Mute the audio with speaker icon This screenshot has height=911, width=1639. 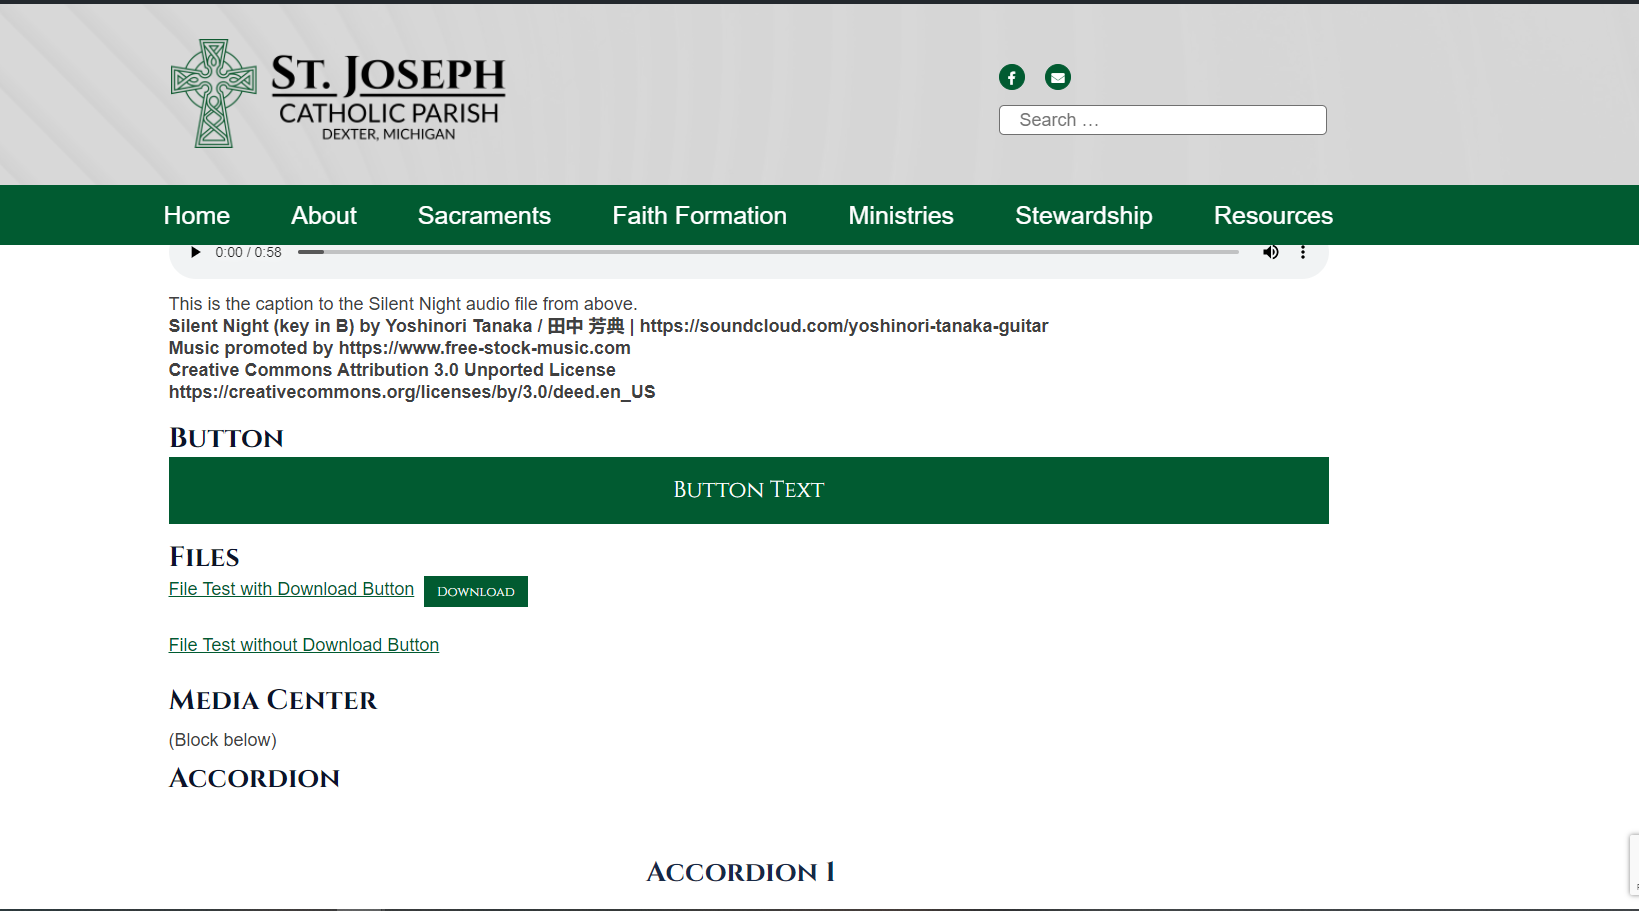[1270, 252]
